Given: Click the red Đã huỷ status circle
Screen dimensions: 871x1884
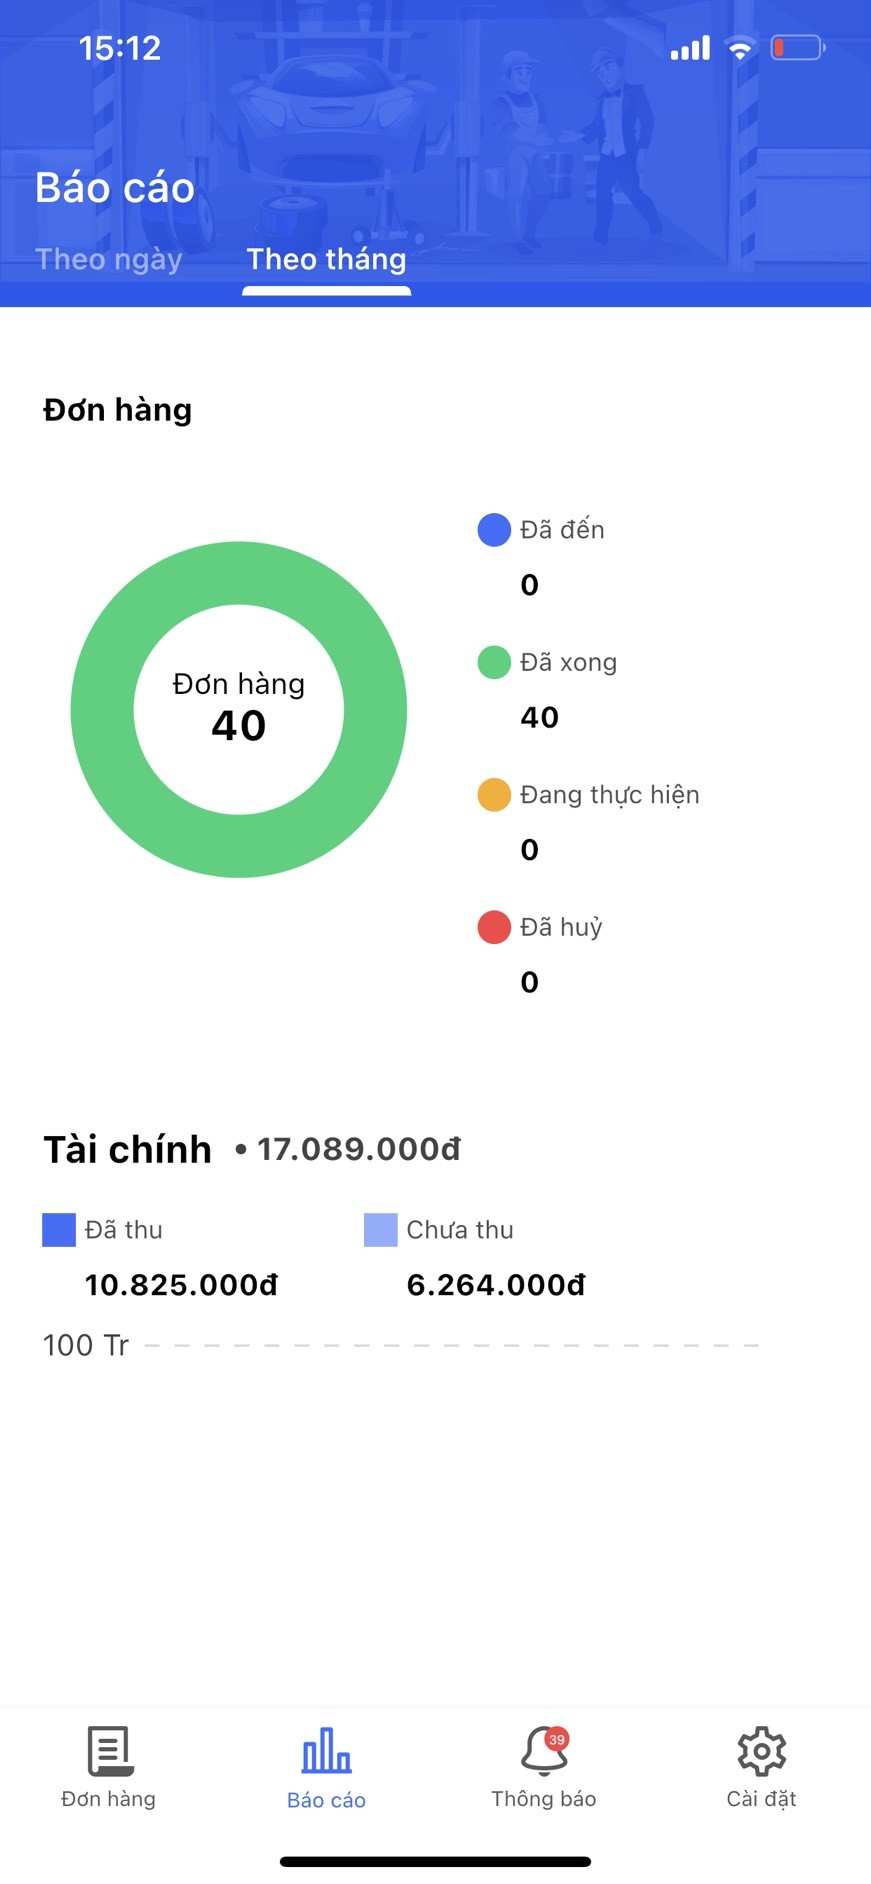Looking at the screenshot, I should pos(493,927).
